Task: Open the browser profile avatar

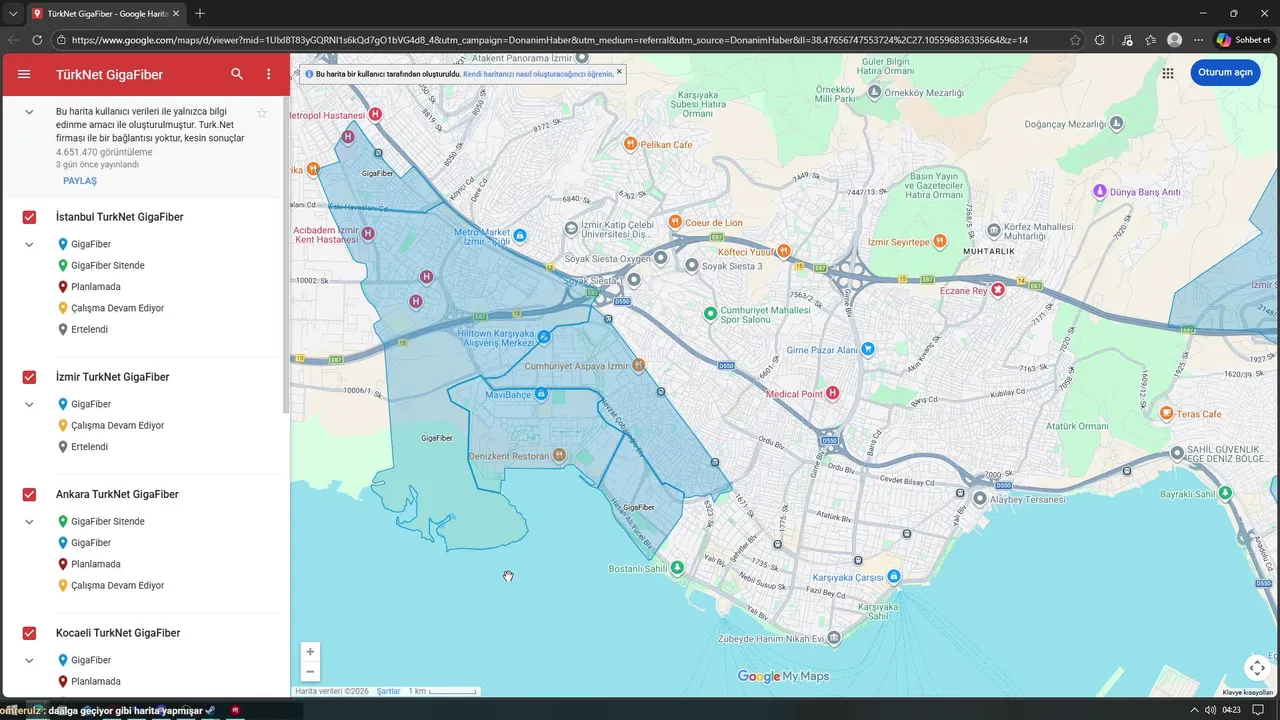Action: [1174, 40]
